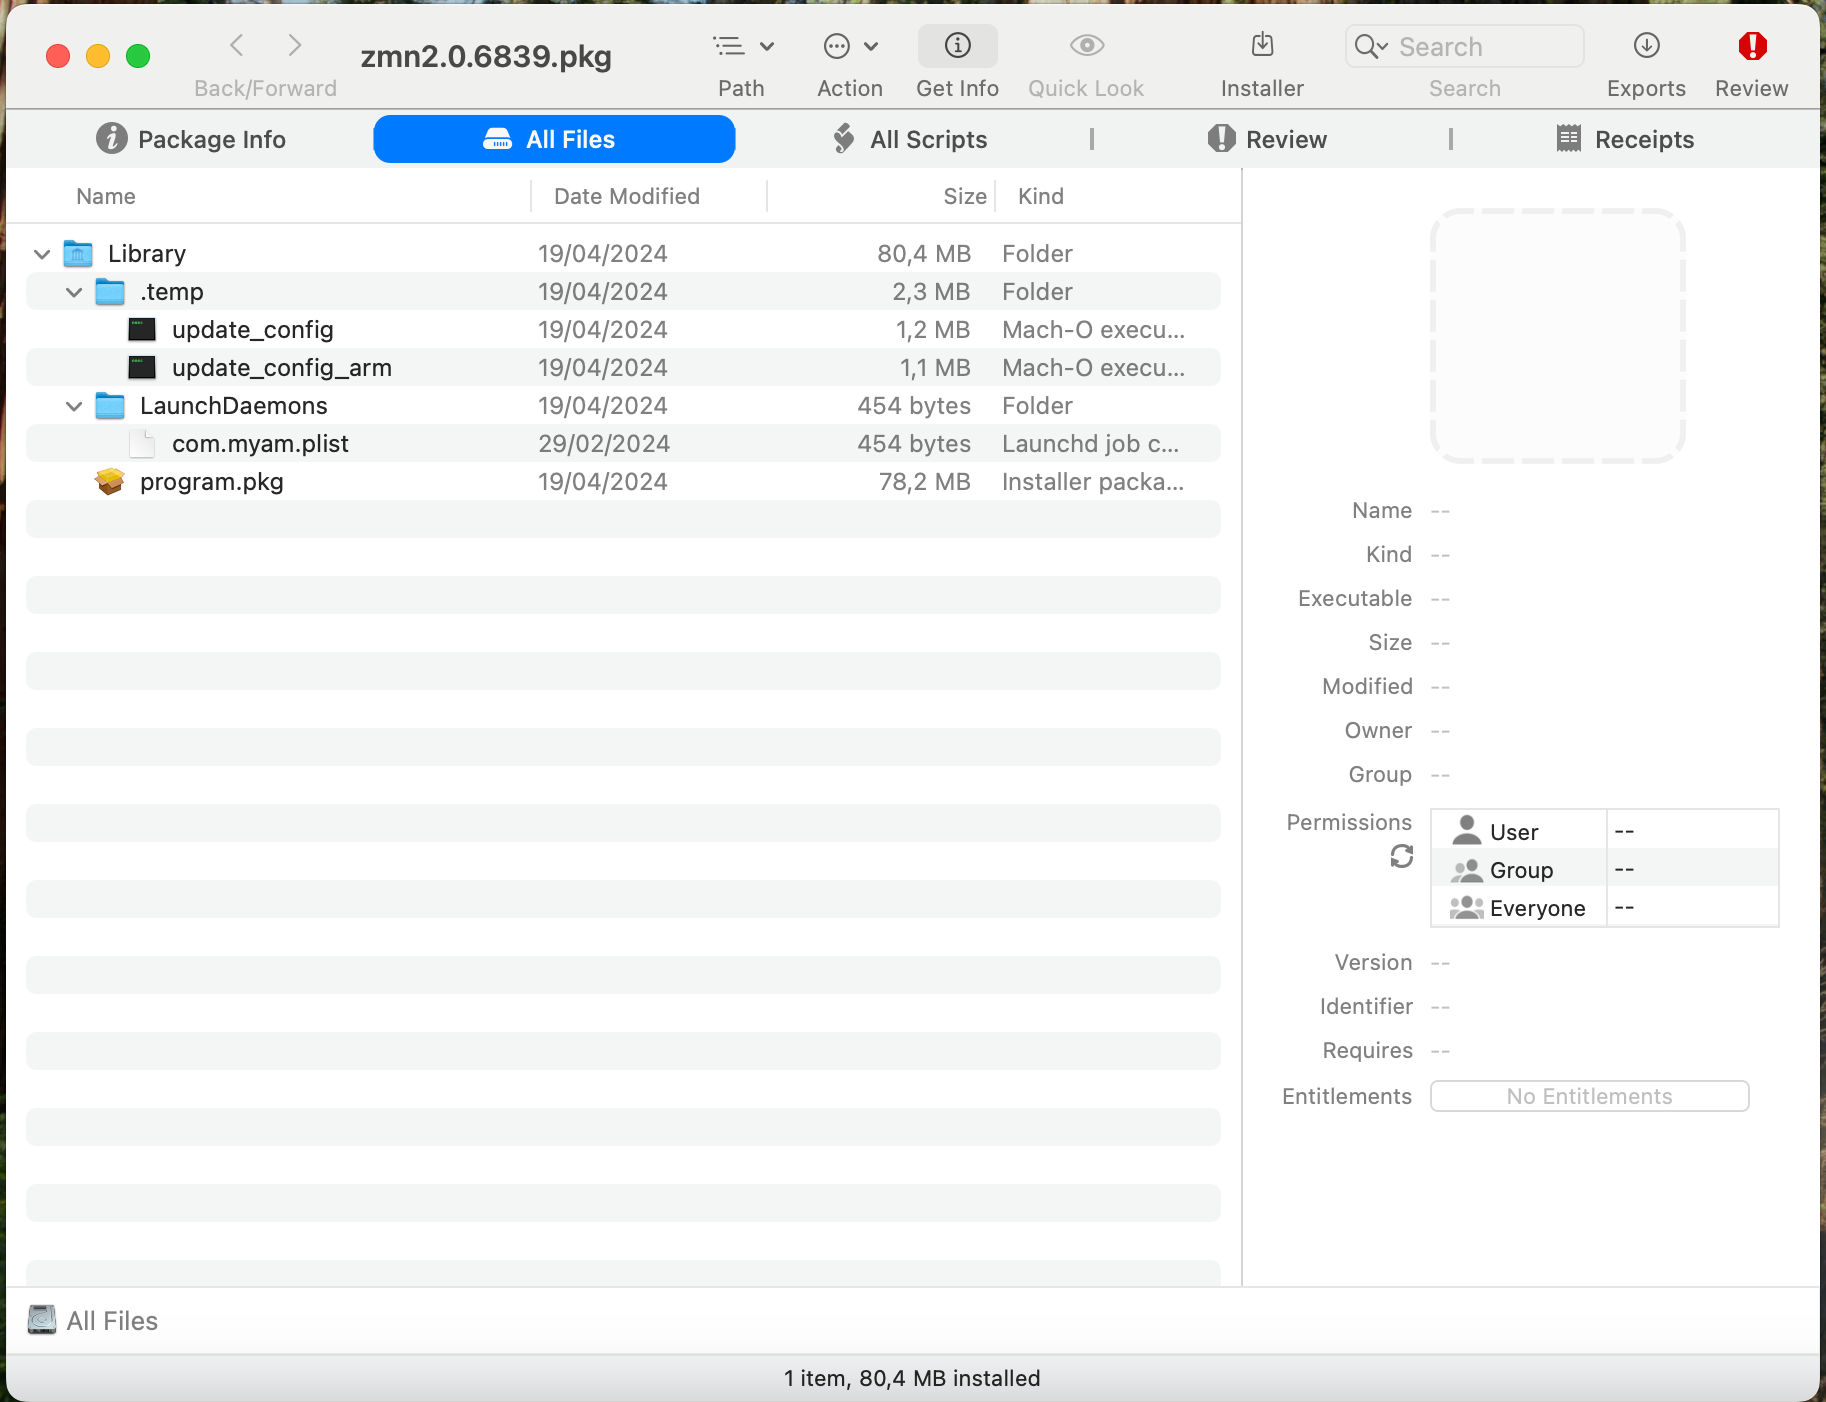View the Review warnings badge
The width and height of the screenshot is (1826, 1402).
(1750, 46)
